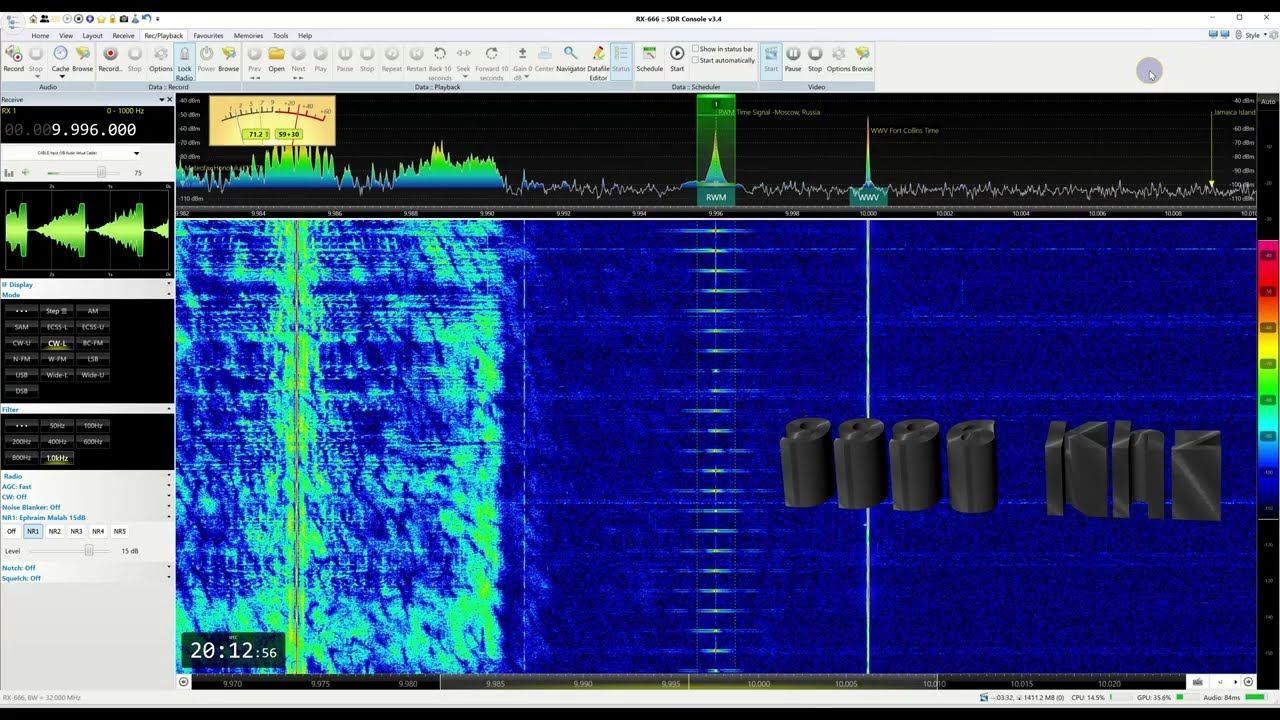
Task: Open a data file for playback
Action: coord(276,56)
